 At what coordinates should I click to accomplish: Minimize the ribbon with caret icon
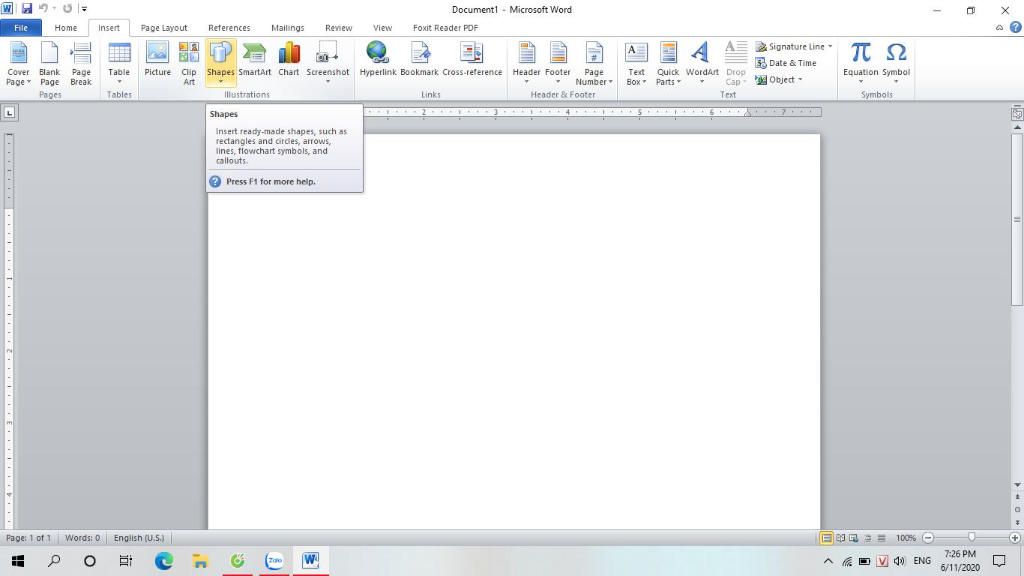999,28
